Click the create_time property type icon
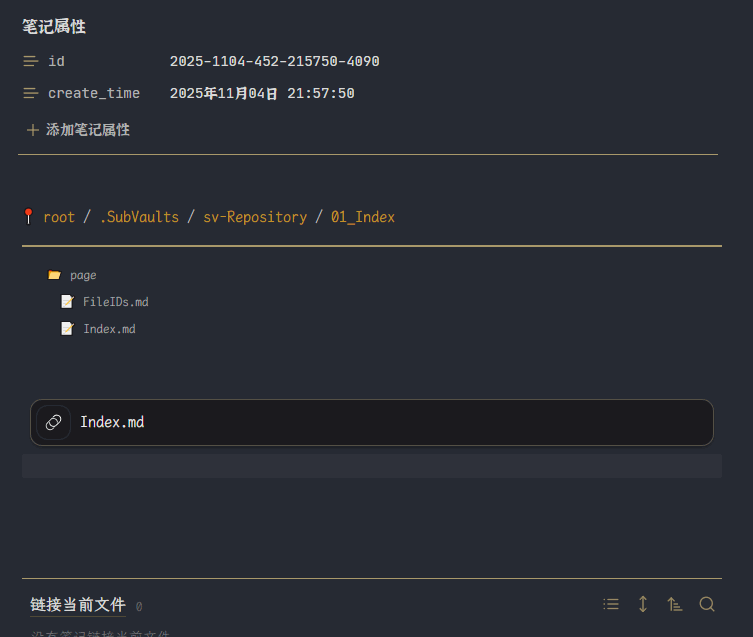The image size is (753, 637). pos(31,94)
